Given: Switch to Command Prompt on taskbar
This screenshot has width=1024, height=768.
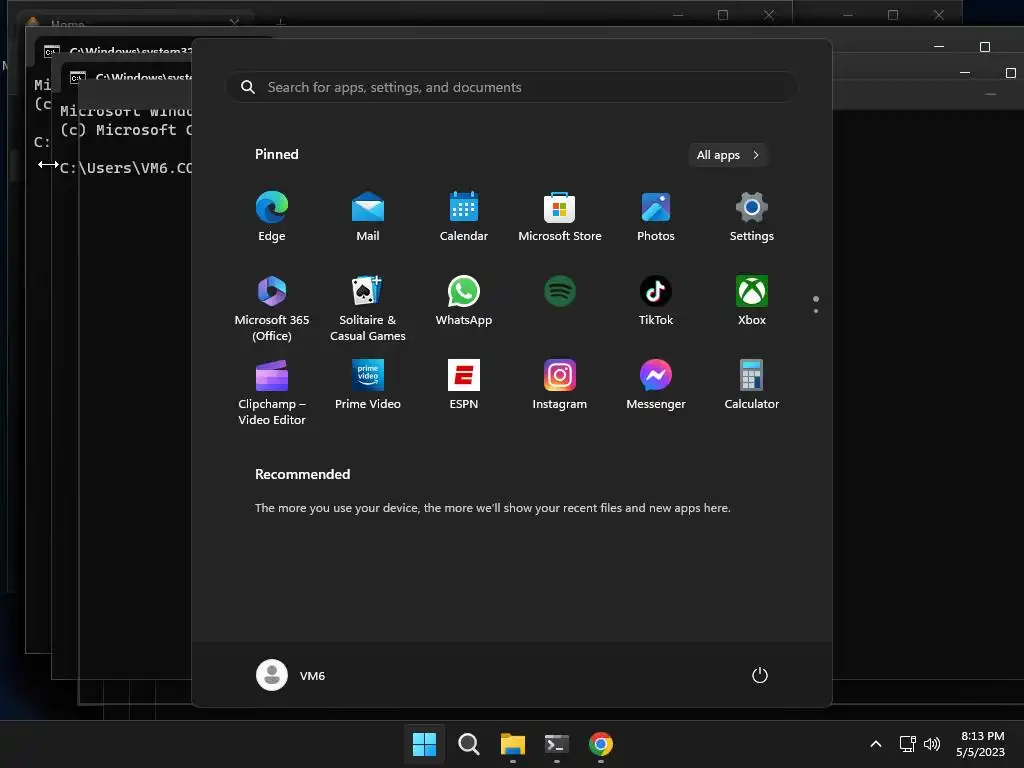Looking at the screenshot, I should point(556,744).
